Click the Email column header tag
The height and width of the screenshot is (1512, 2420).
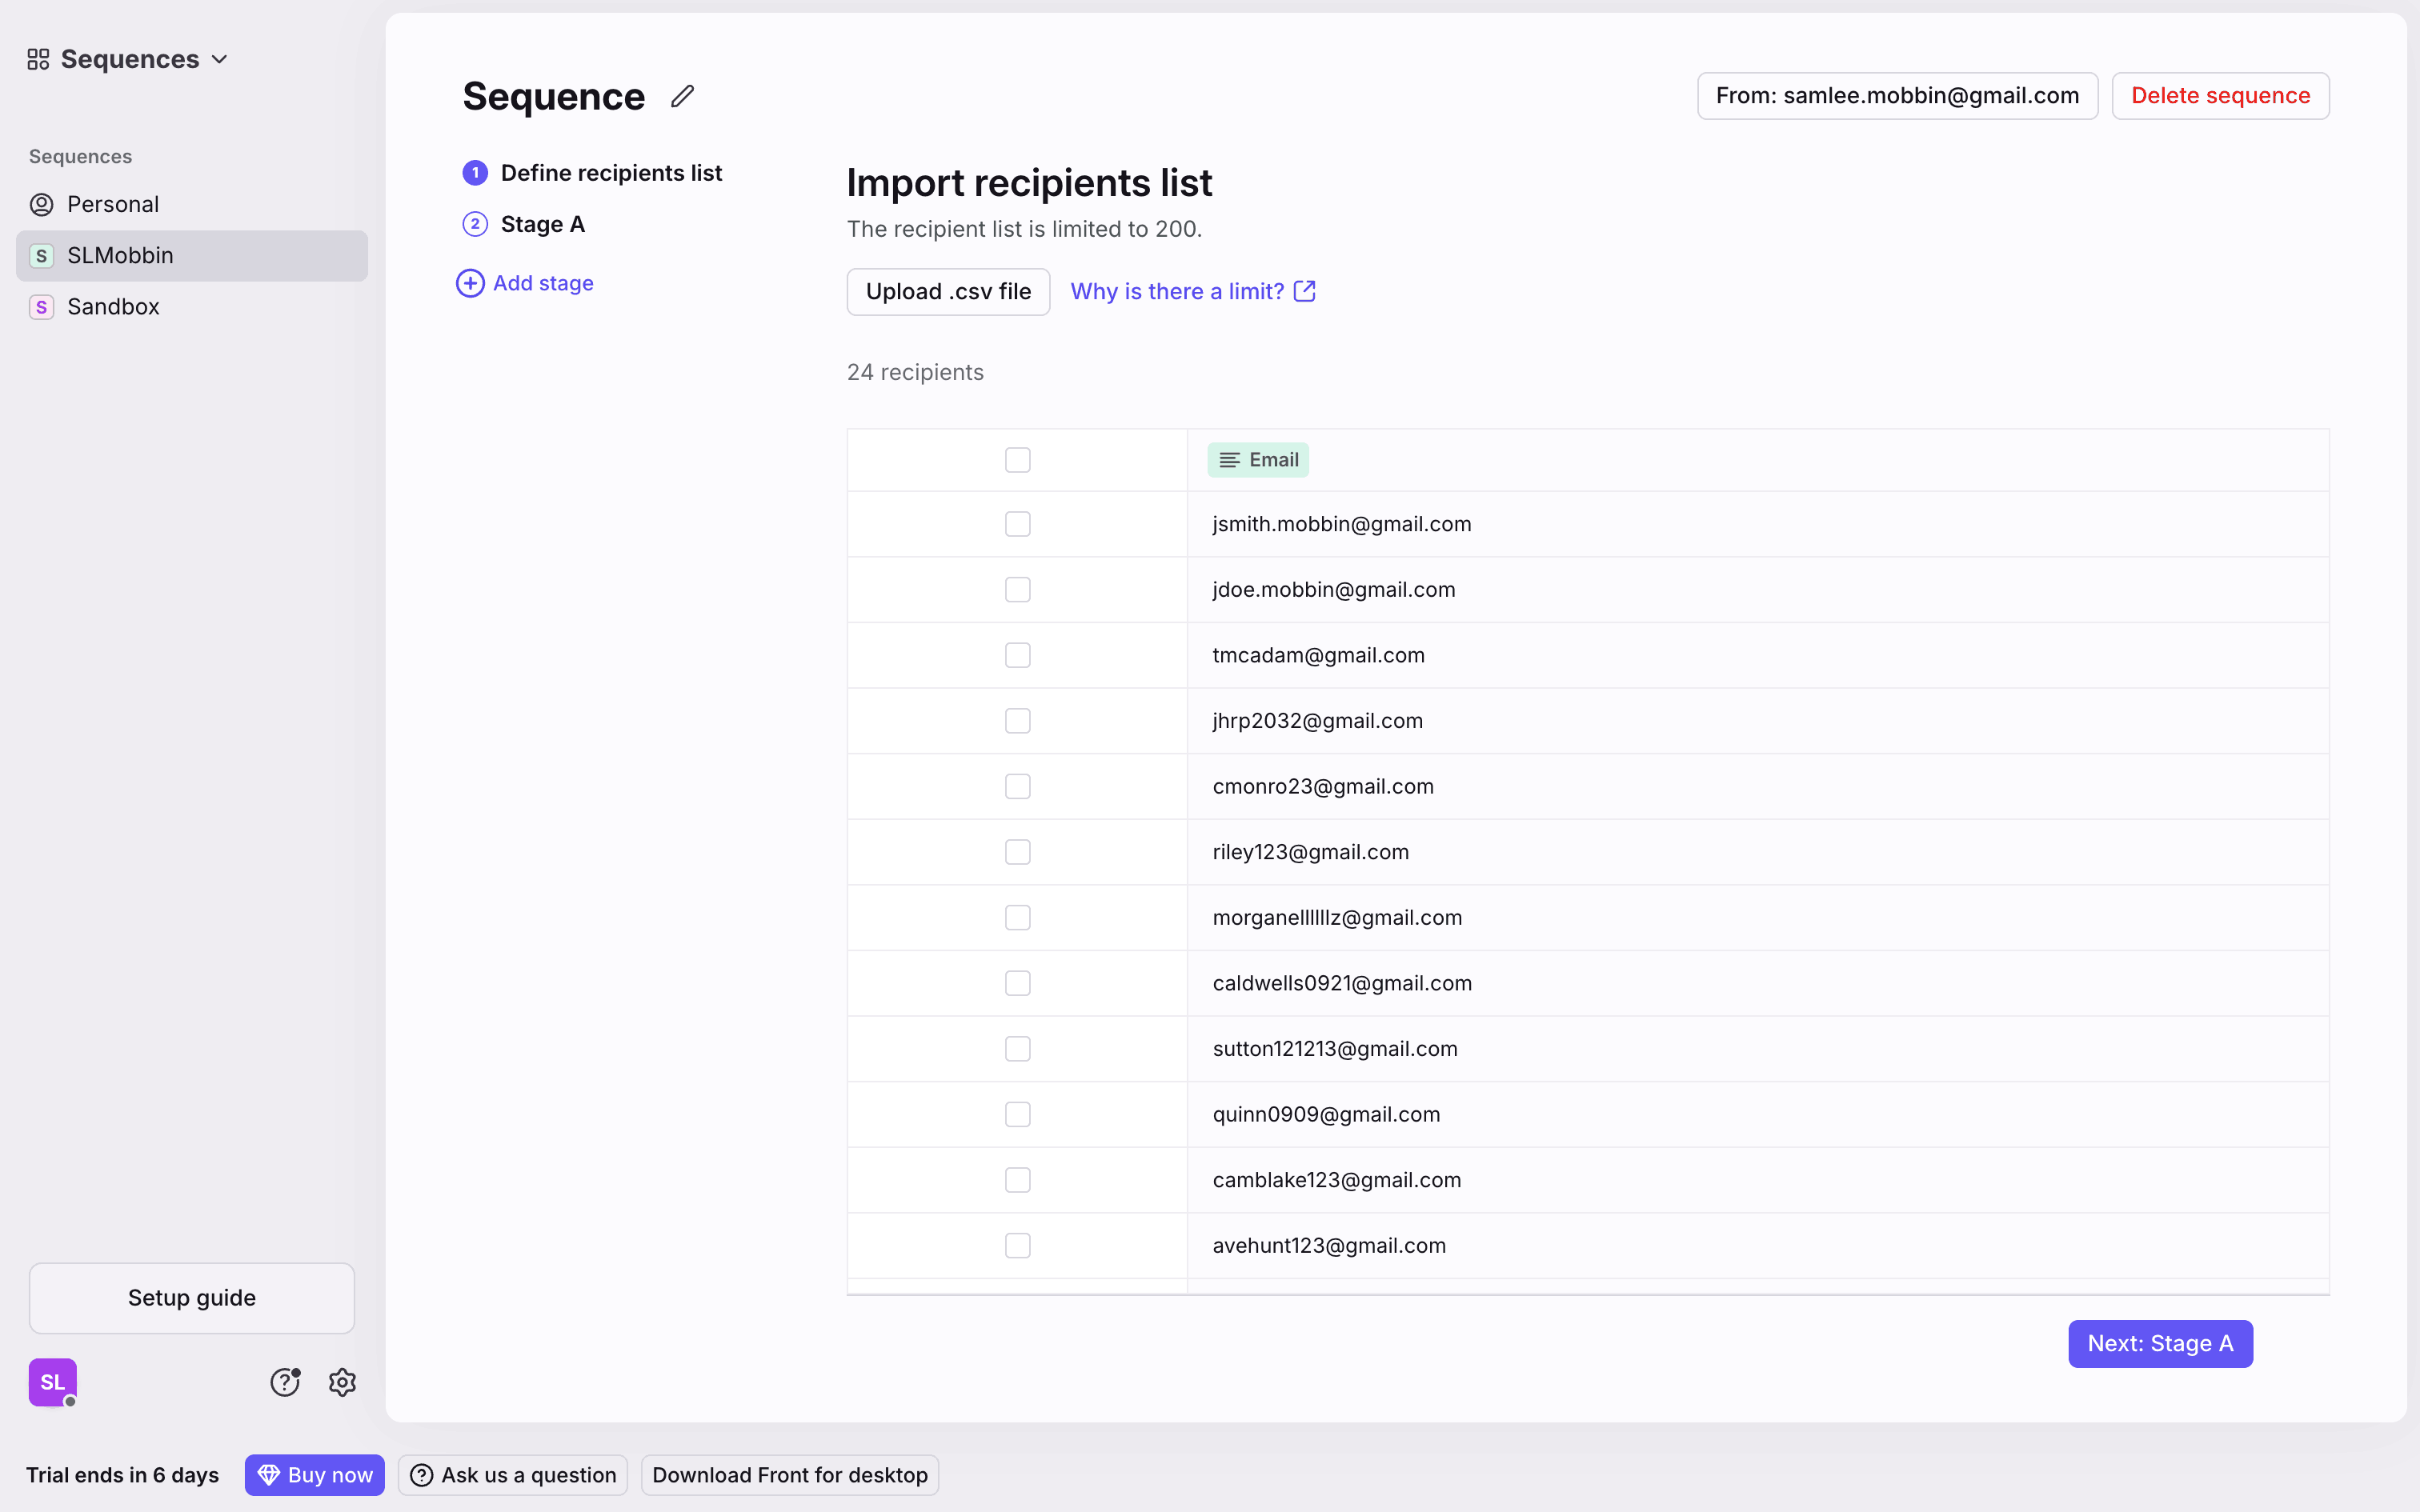click(x=1258, y=460)
